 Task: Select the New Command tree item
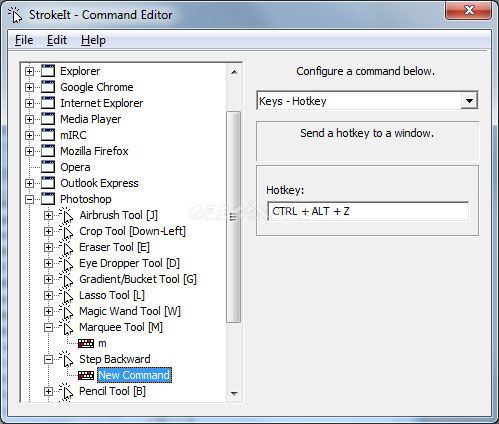(134, 375)
